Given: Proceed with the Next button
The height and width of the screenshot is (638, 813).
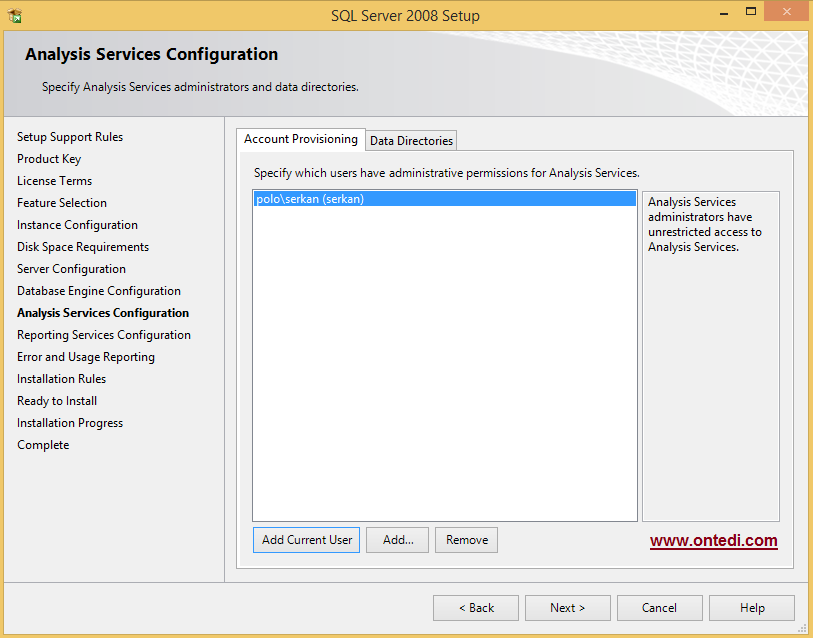Looking at the screenshot, I should click(568, 608).
